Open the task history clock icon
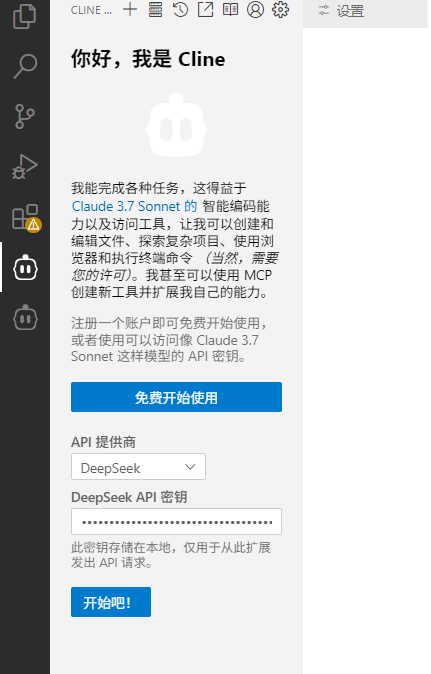The image size is (431, 674). tap(180, 9)
